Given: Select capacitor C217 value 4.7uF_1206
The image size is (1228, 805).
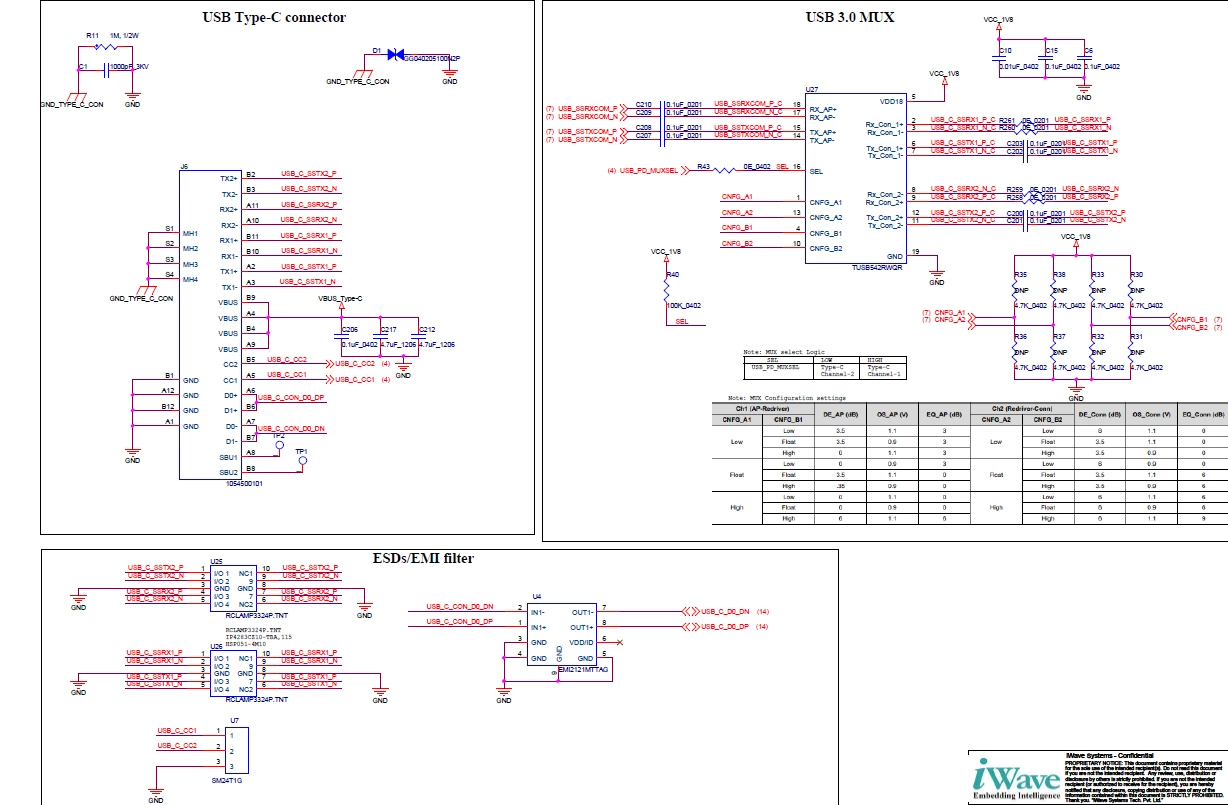Looking at the screenshot, I should (398, 344).
